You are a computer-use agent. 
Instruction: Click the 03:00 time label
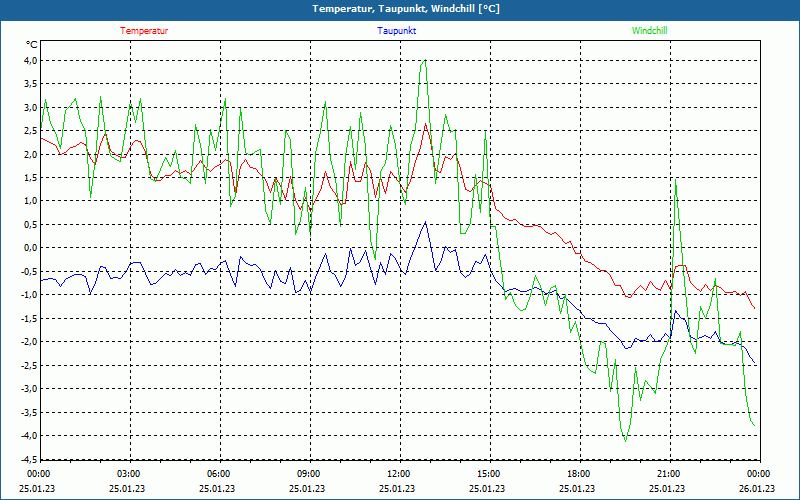pos(129,474)
